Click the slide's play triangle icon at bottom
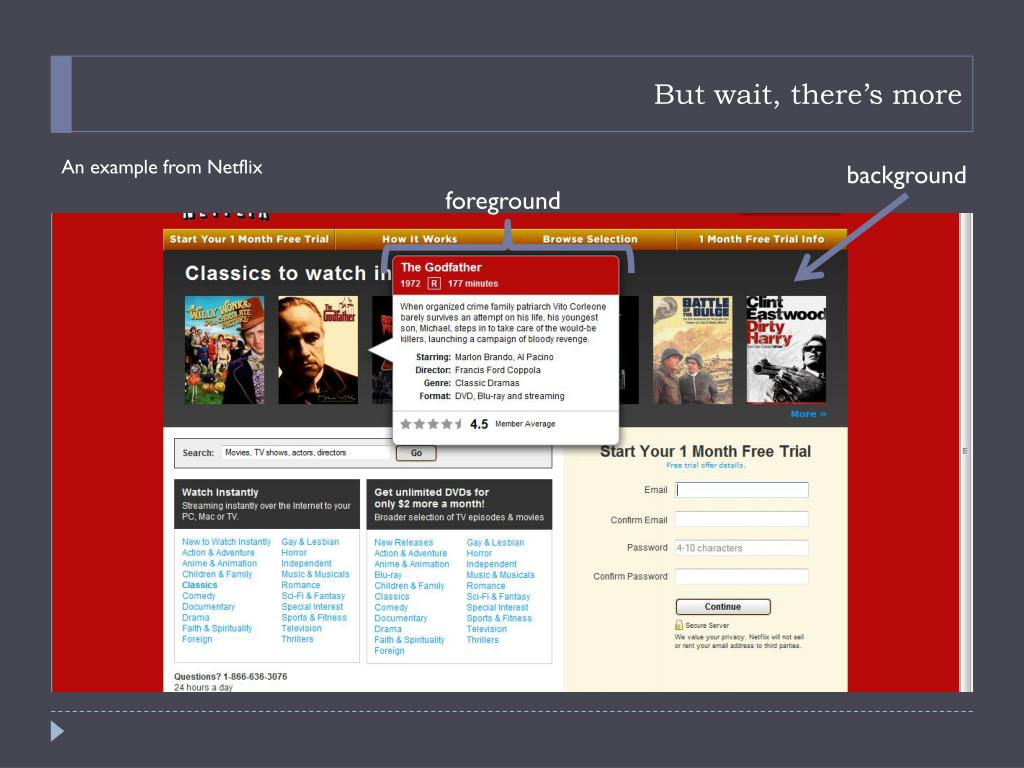 pos(57,731)
